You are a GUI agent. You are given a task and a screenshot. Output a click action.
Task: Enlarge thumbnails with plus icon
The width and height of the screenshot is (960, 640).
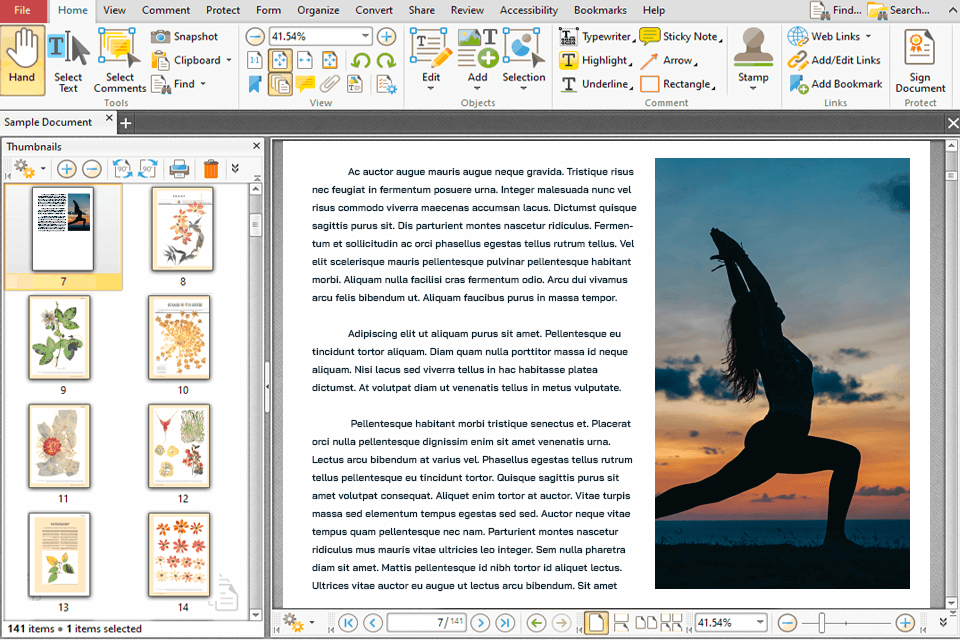[x=67, y=168]
